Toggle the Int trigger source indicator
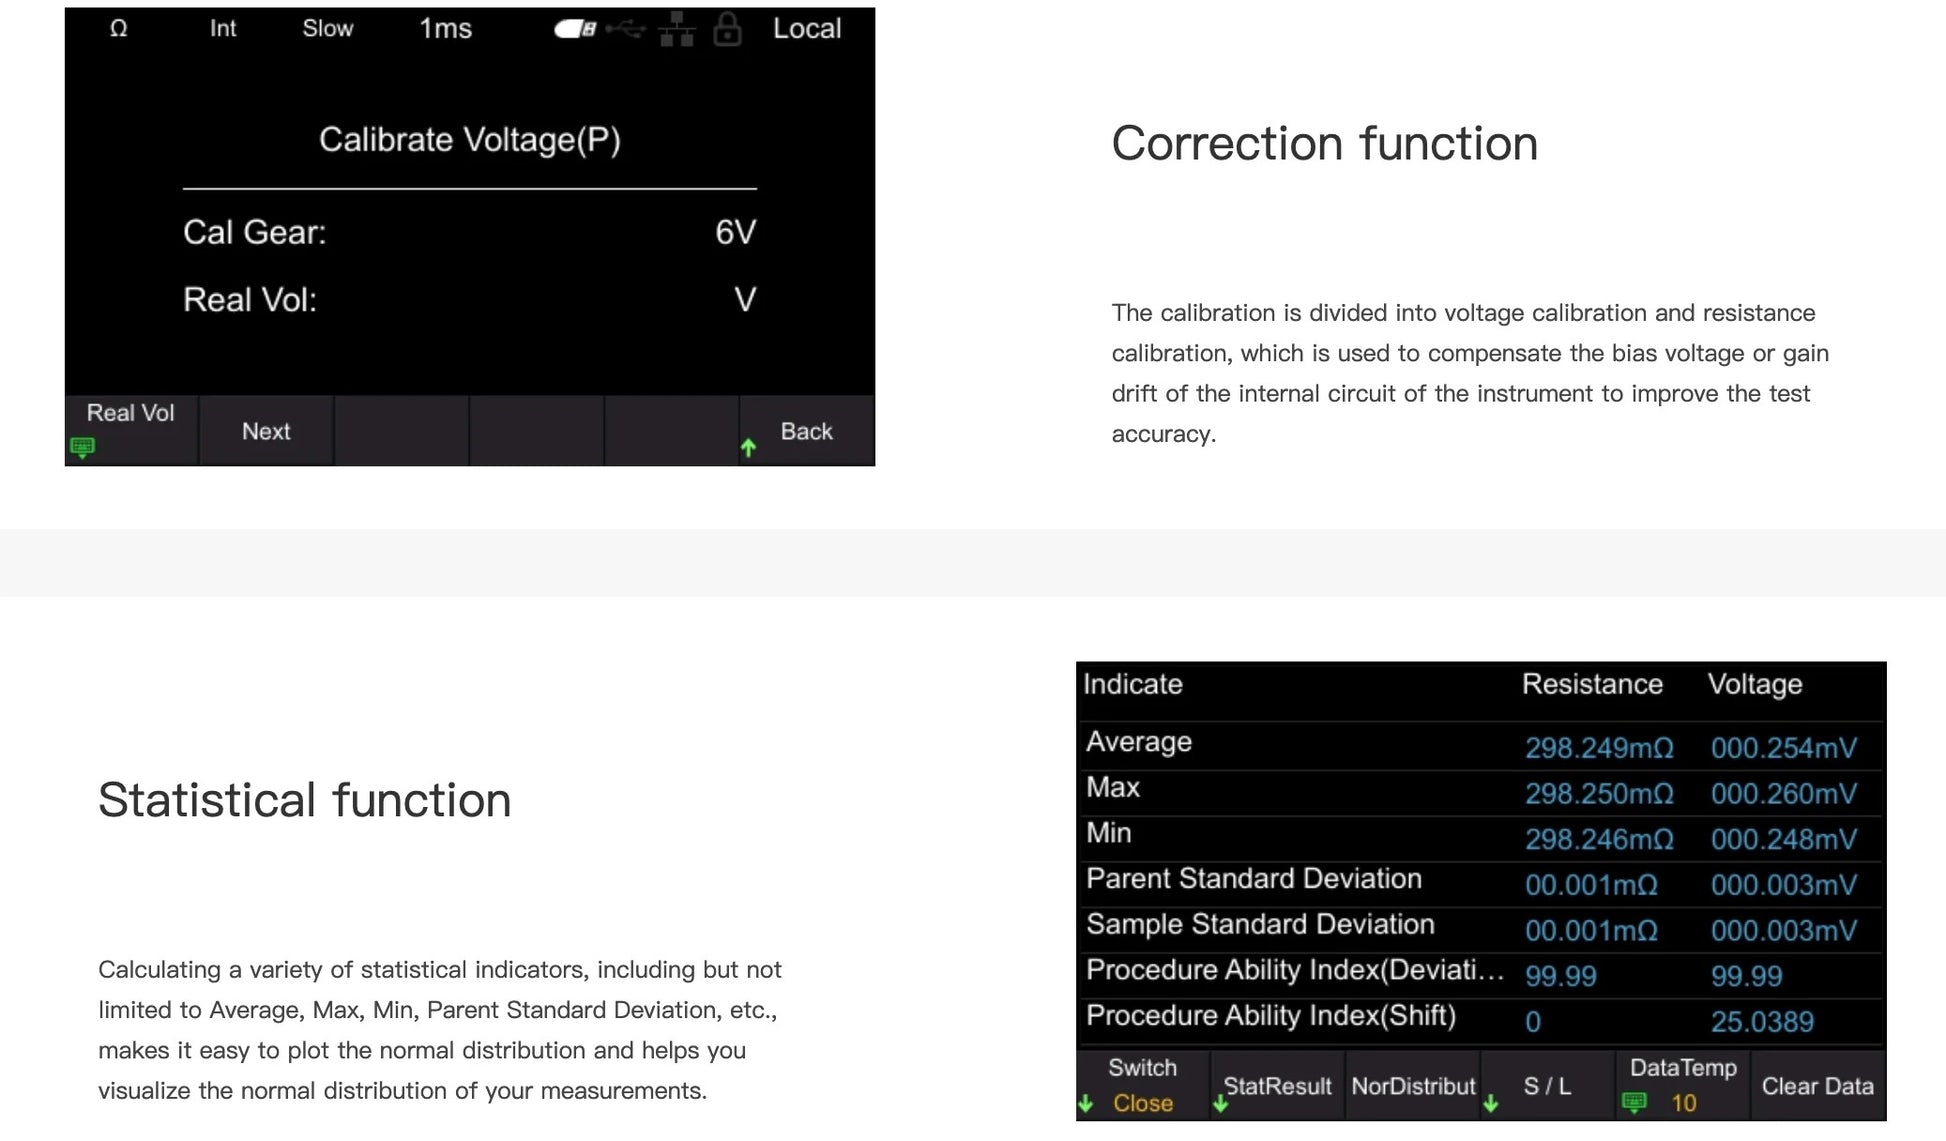The image size is (1946, 1141). pos(223,29)
